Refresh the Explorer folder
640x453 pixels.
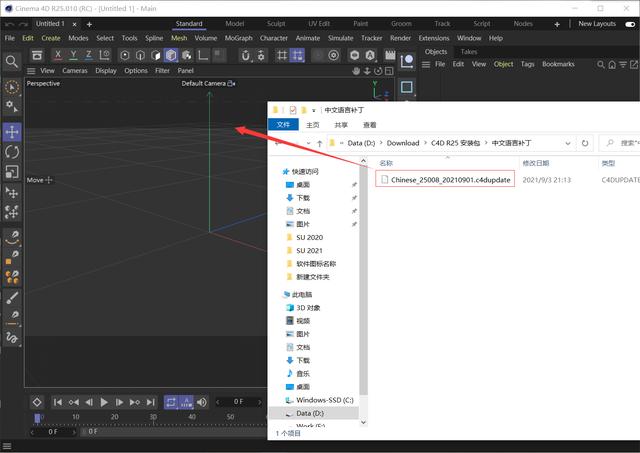pyautogui.click(x=585, y=143)
